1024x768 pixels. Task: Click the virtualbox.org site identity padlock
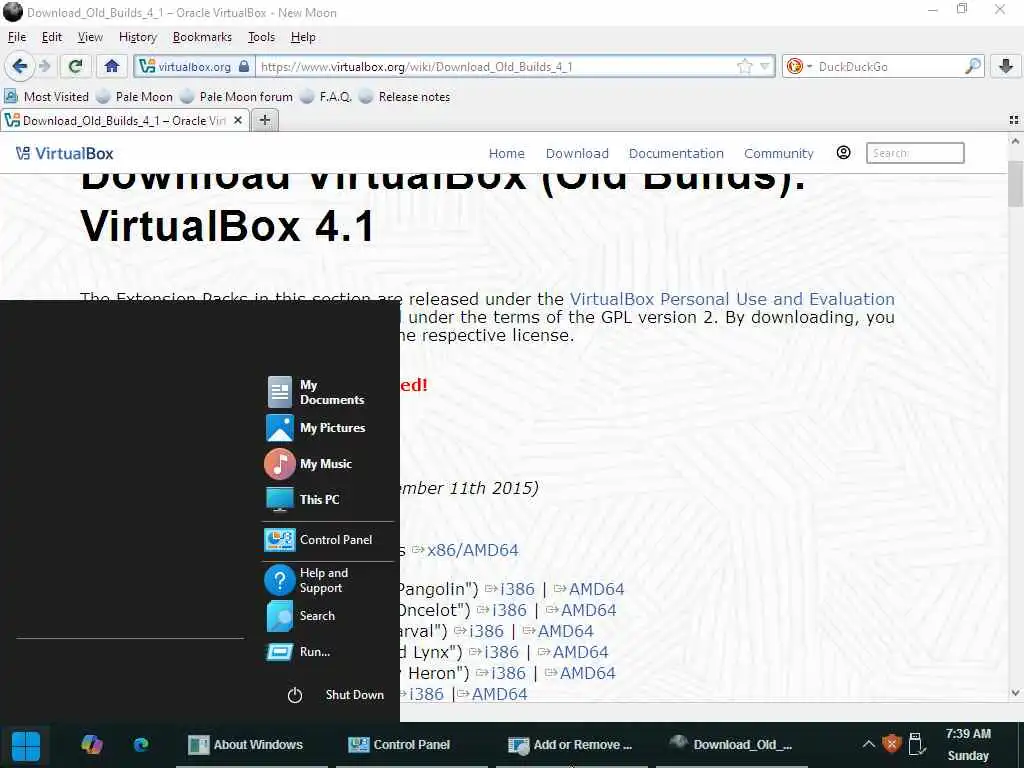pyautogui.click(x=244, y=66)
